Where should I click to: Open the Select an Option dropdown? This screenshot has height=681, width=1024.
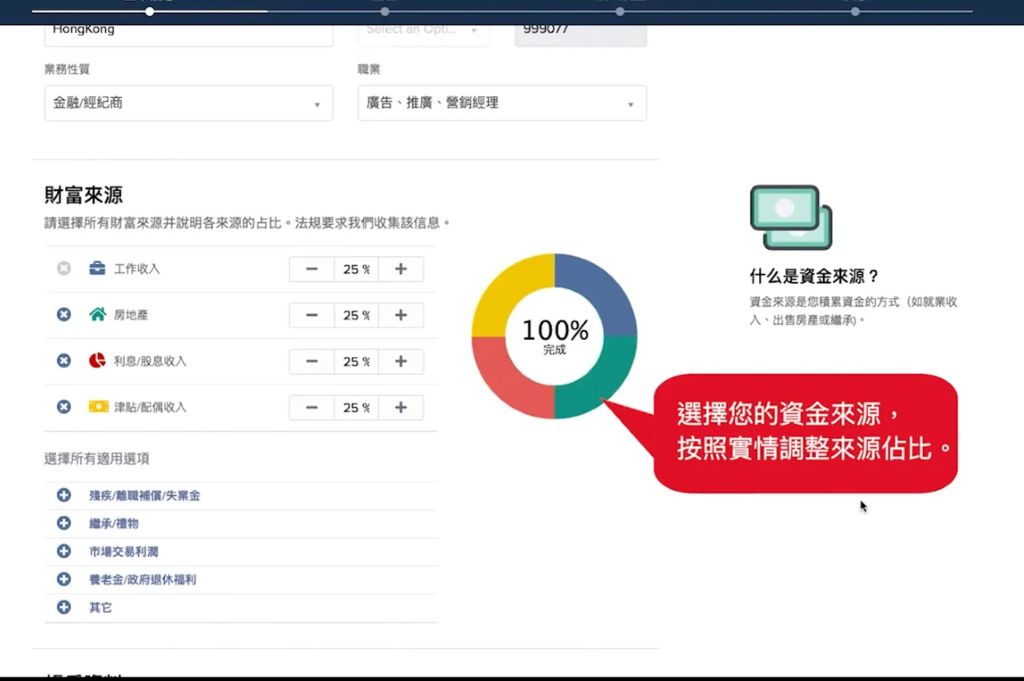[424, 30]
